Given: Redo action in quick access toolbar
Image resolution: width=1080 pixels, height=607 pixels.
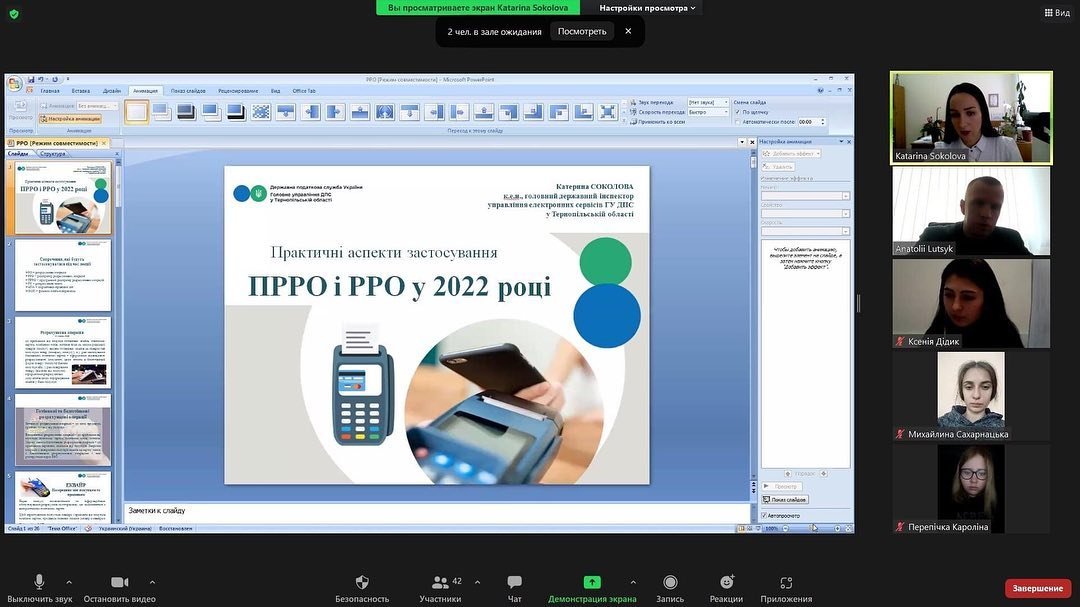Looking at the screenshot, I should tap(54, 80).
